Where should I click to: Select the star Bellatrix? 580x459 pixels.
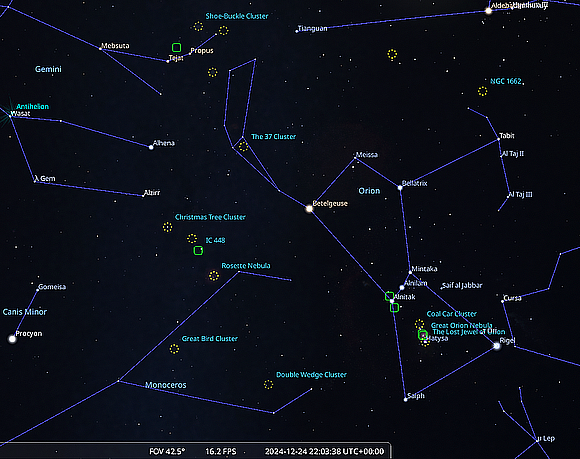coord(400,188)
